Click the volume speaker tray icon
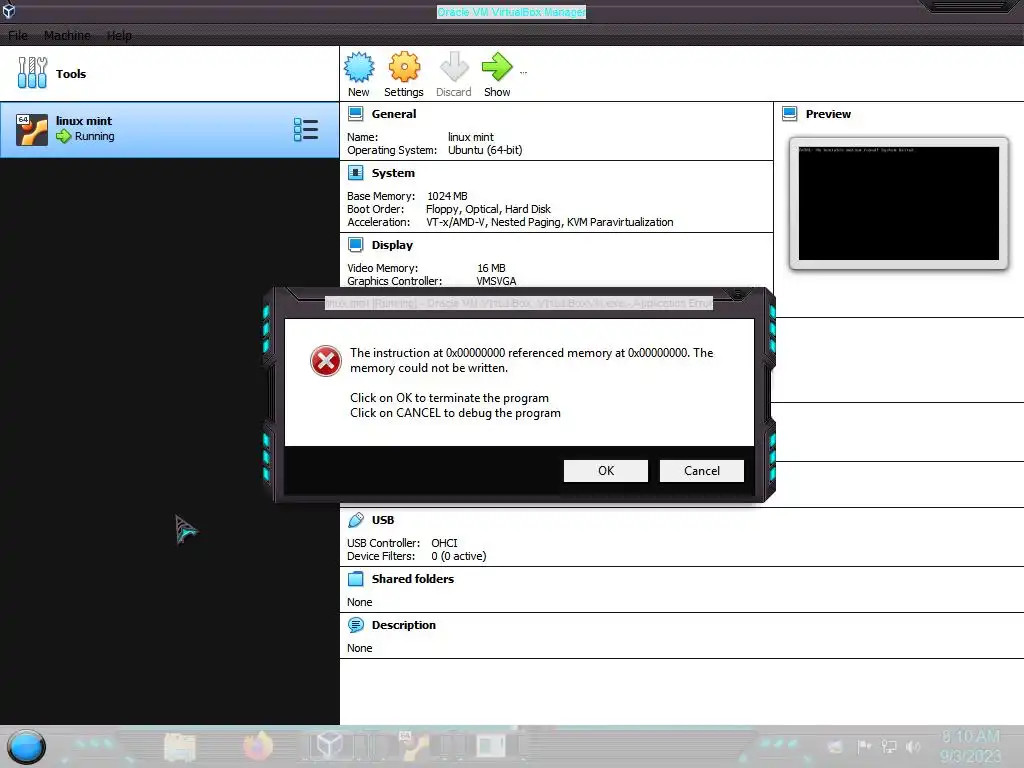The width and height of the screenshot is (1024, 768). tap(914, 746)
